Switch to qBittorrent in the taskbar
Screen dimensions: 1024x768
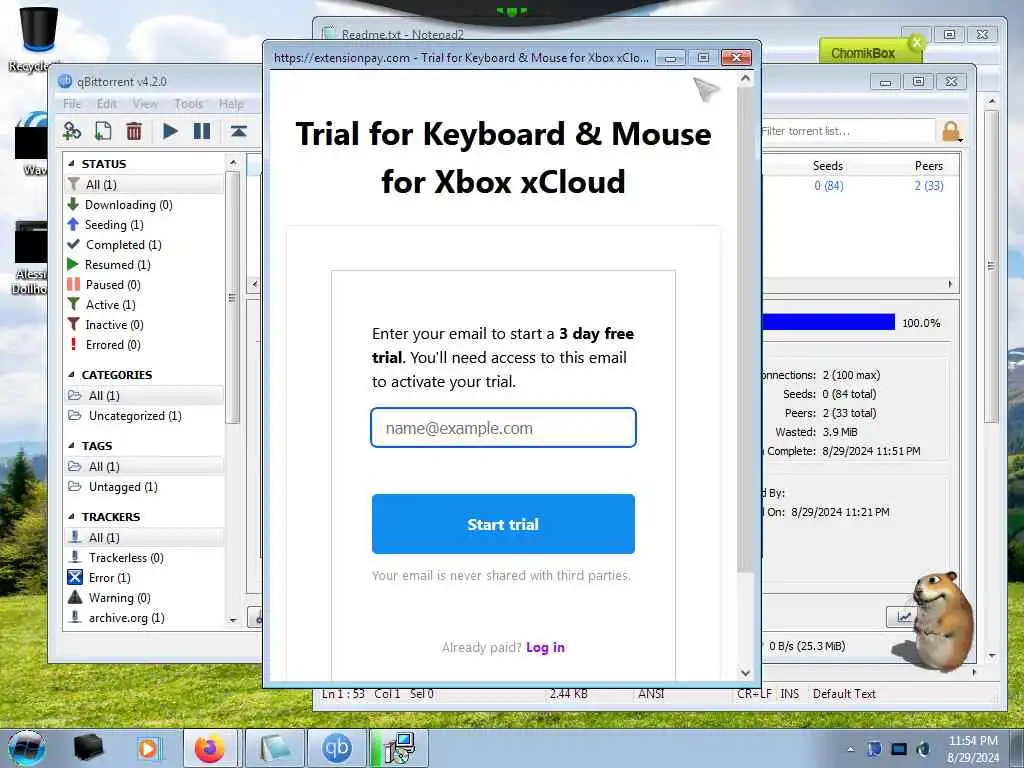coord(336,748)
